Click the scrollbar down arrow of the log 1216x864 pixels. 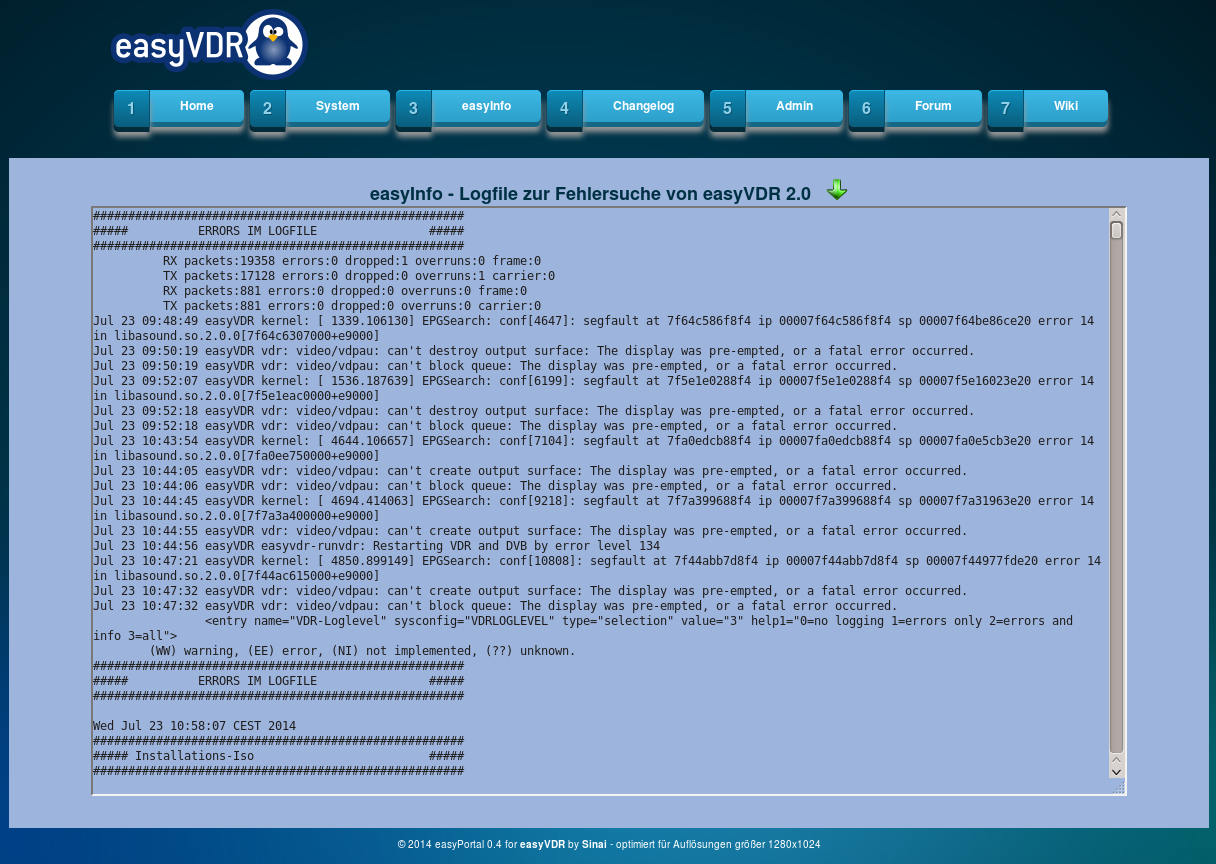[1116, 771]
